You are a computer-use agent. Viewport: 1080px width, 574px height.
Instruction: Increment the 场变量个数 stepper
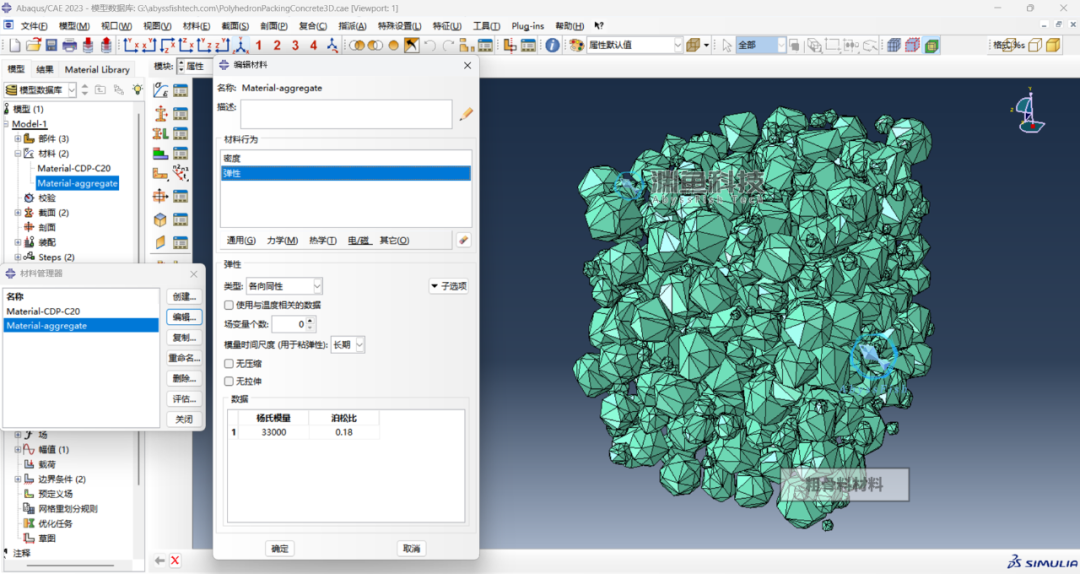coord(311,320)
